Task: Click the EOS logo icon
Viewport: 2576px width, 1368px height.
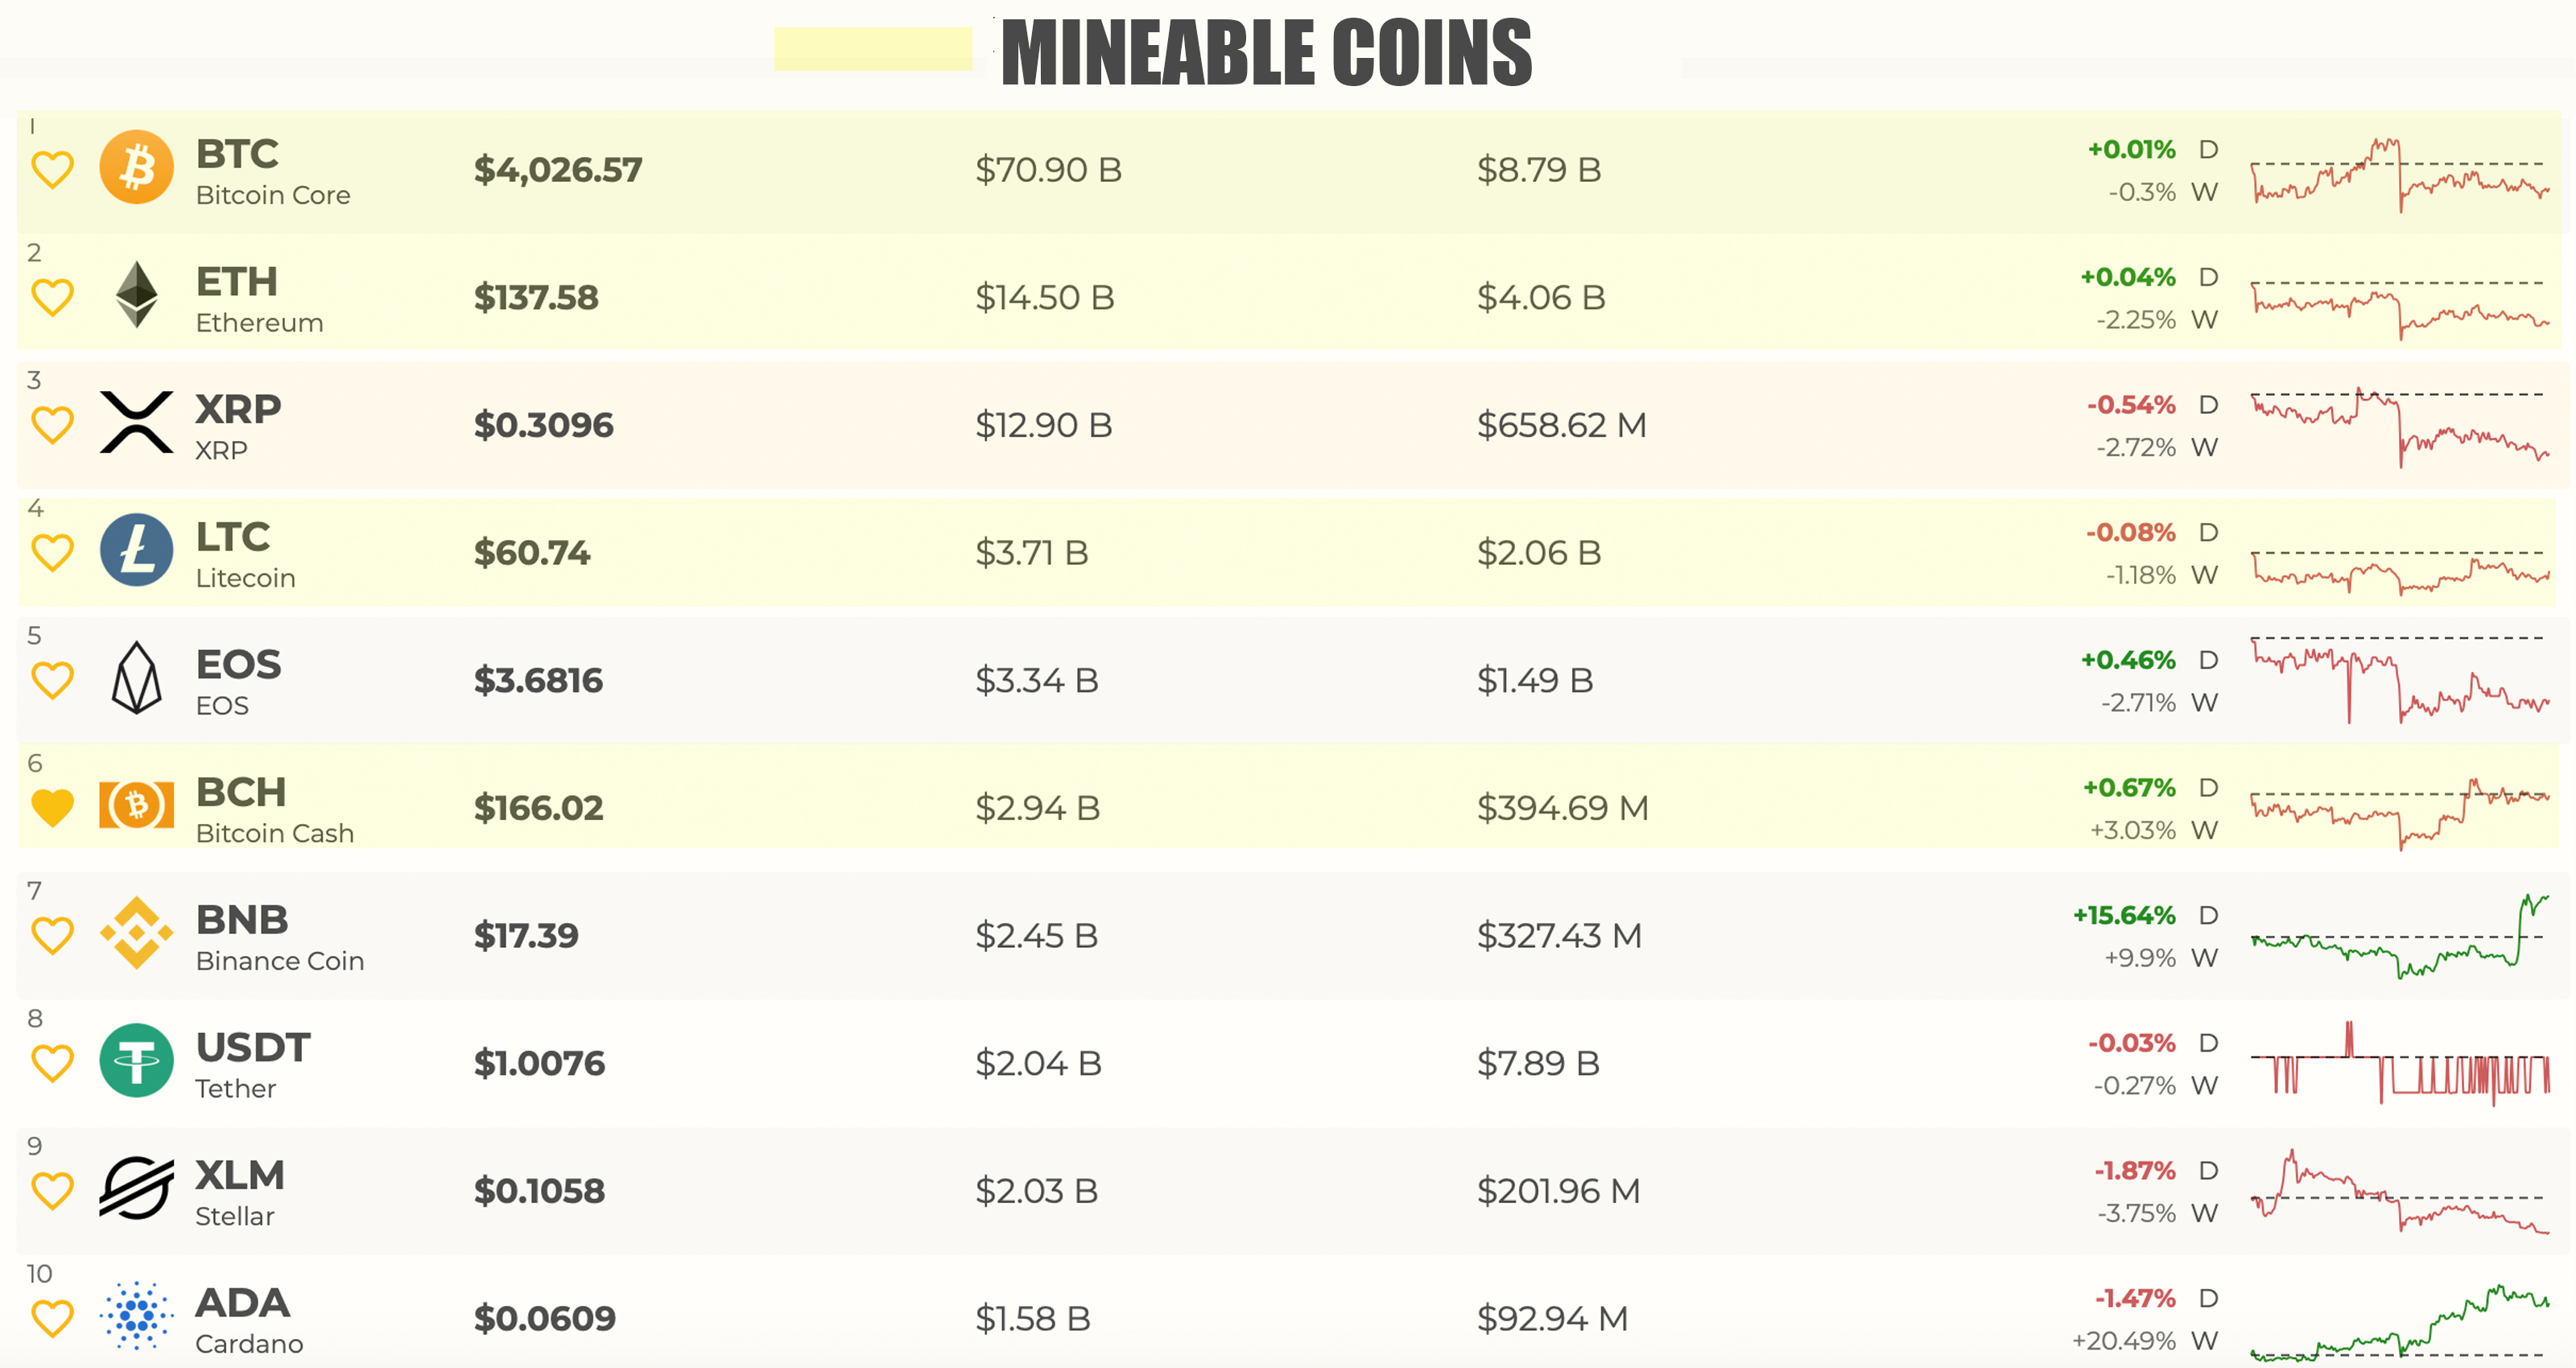Action: click(138, 679)
